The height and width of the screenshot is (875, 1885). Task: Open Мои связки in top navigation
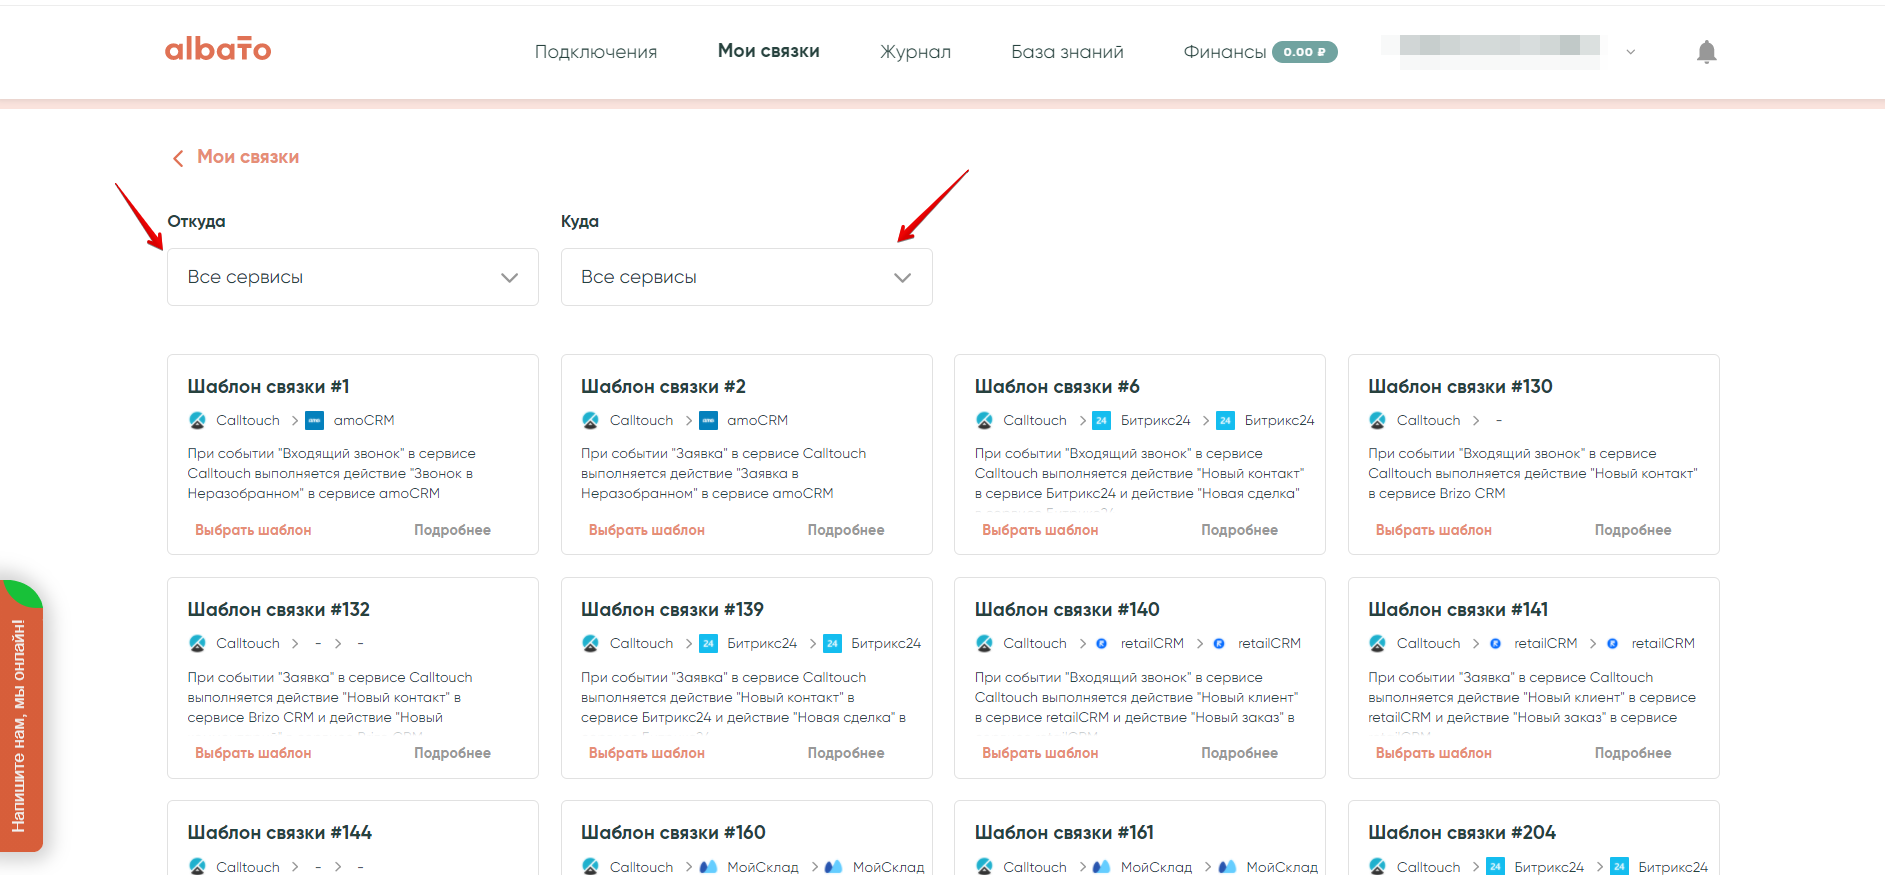click(769, 51)
